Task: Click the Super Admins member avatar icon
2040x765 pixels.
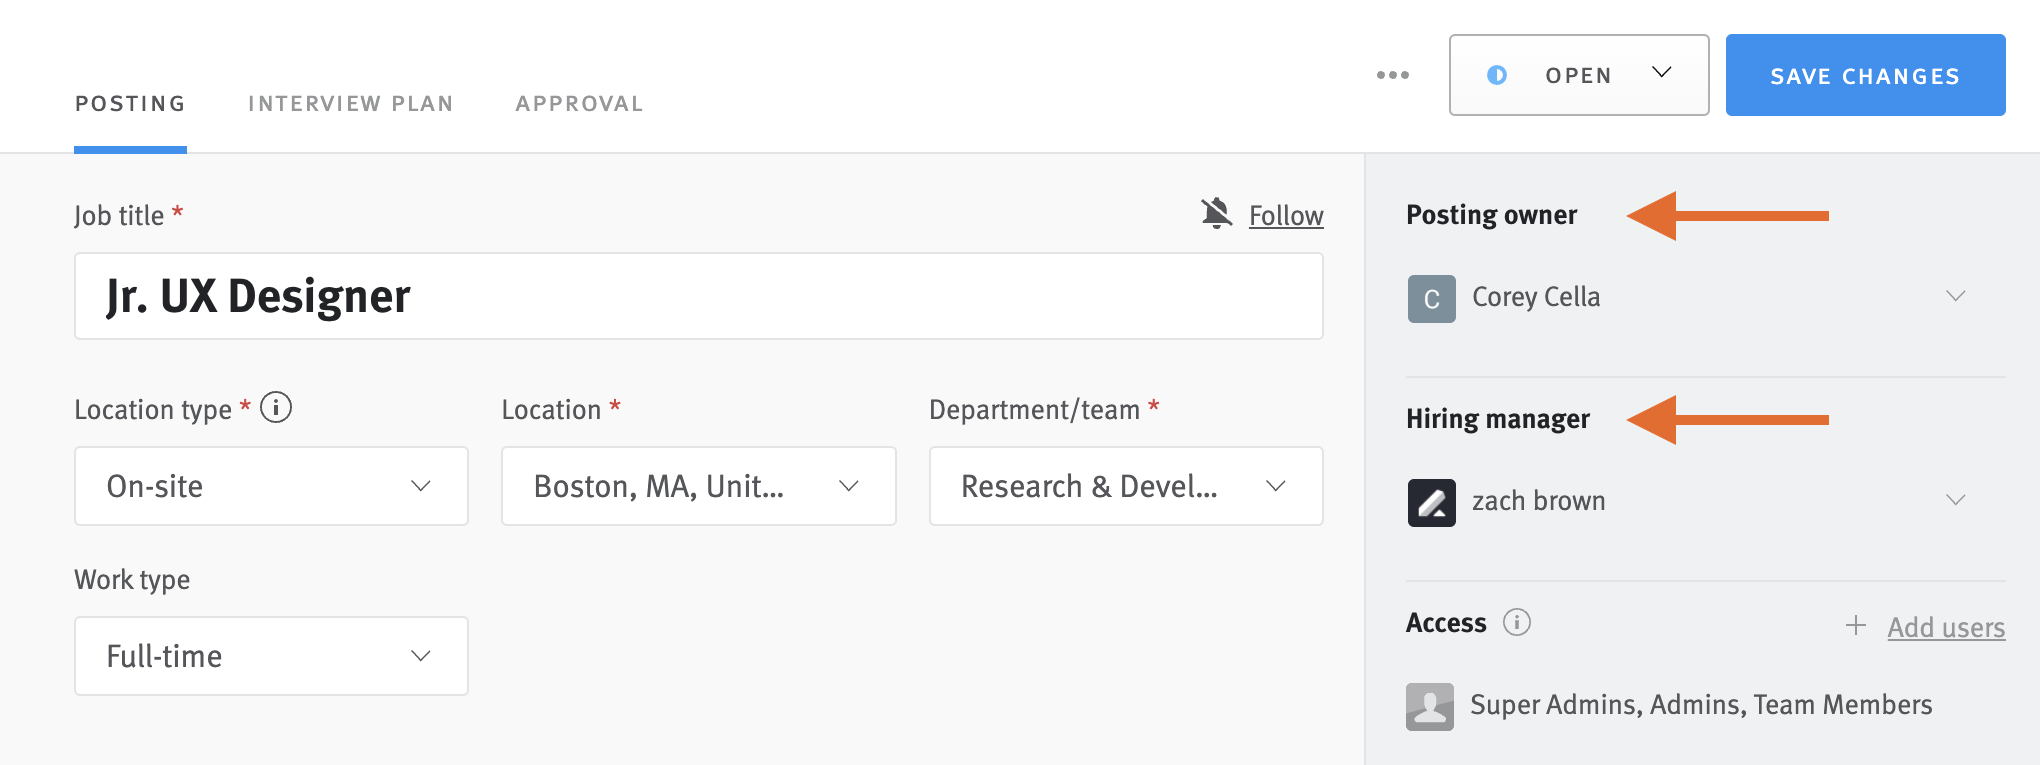Action: click(x=1429, y=706)
